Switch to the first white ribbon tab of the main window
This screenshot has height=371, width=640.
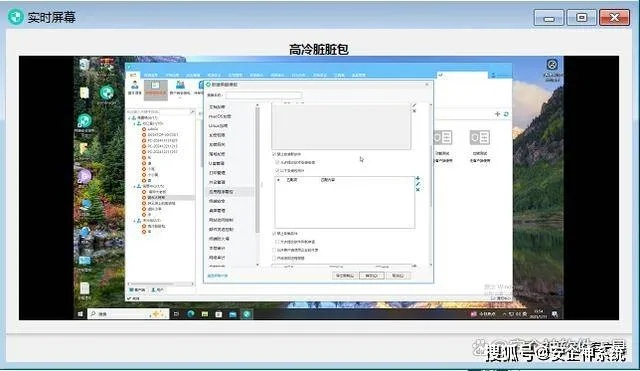(133, 76)
